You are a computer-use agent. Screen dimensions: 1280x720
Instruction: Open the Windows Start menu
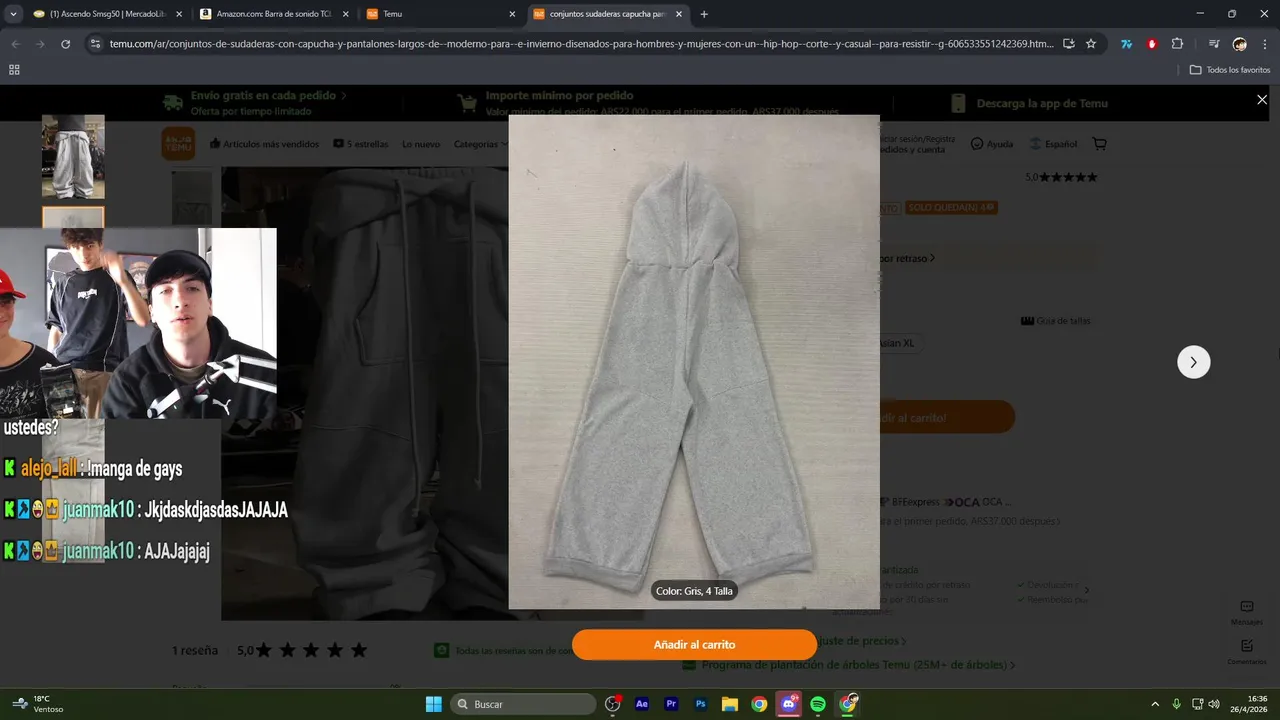[433, 704]
